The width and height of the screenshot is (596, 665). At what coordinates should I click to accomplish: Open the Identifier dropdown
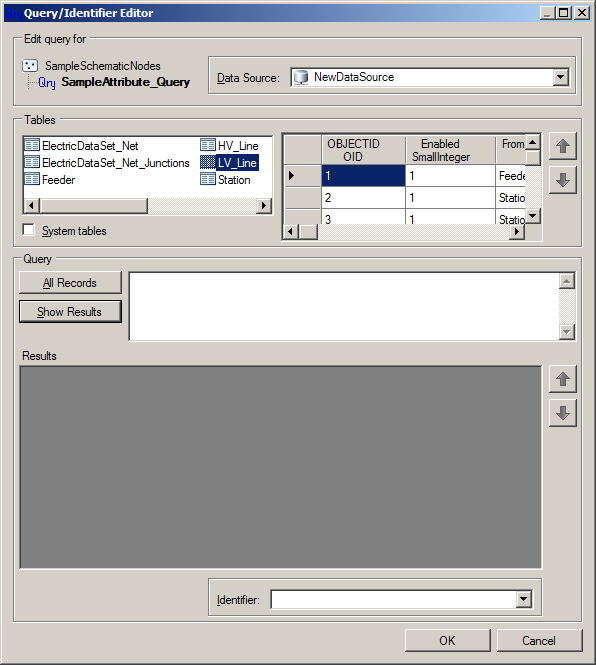pyautogui.click(x=524, y=599)
